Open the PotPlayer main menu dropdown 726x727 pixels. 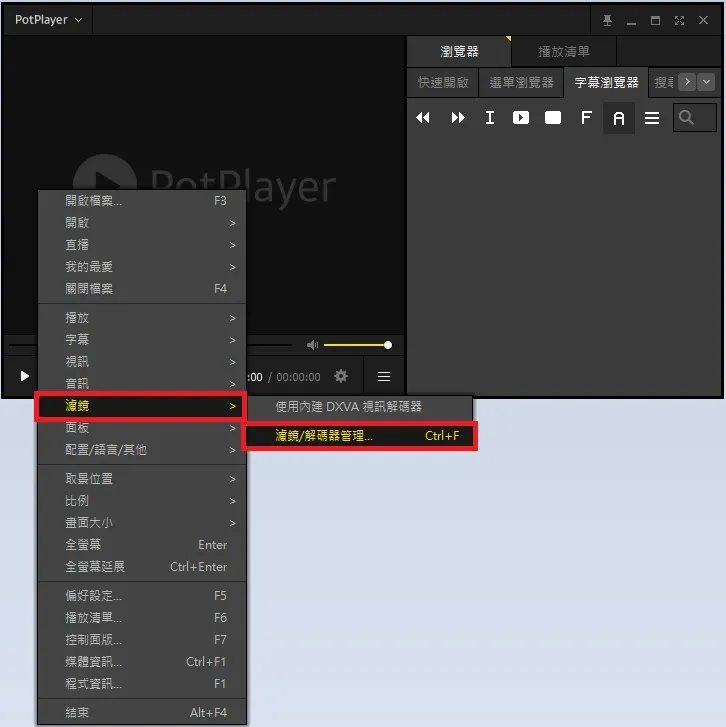(x=48, y=20)
